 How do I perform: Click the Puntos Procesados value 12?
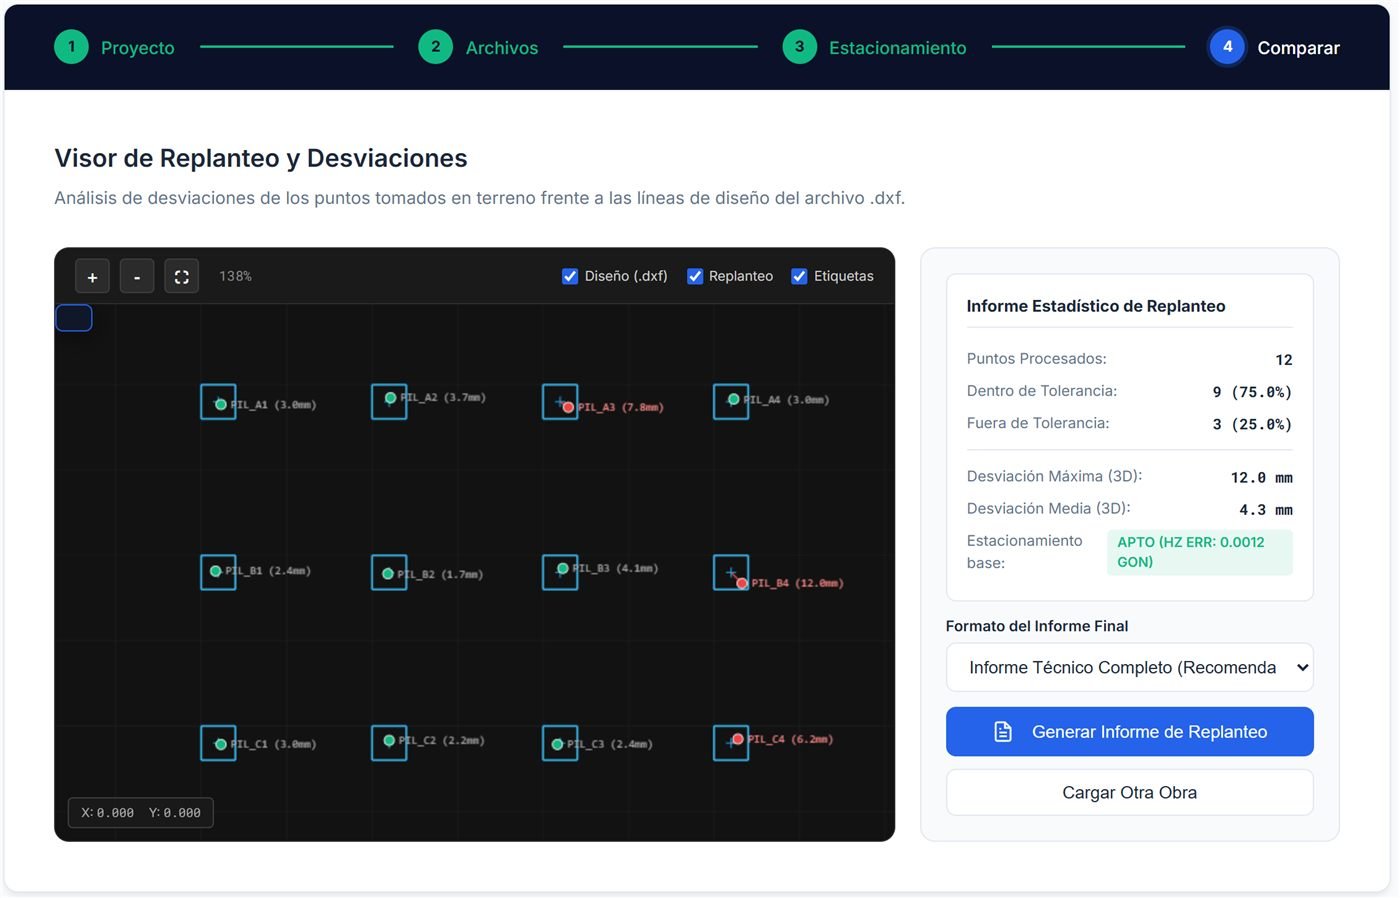1284,360
